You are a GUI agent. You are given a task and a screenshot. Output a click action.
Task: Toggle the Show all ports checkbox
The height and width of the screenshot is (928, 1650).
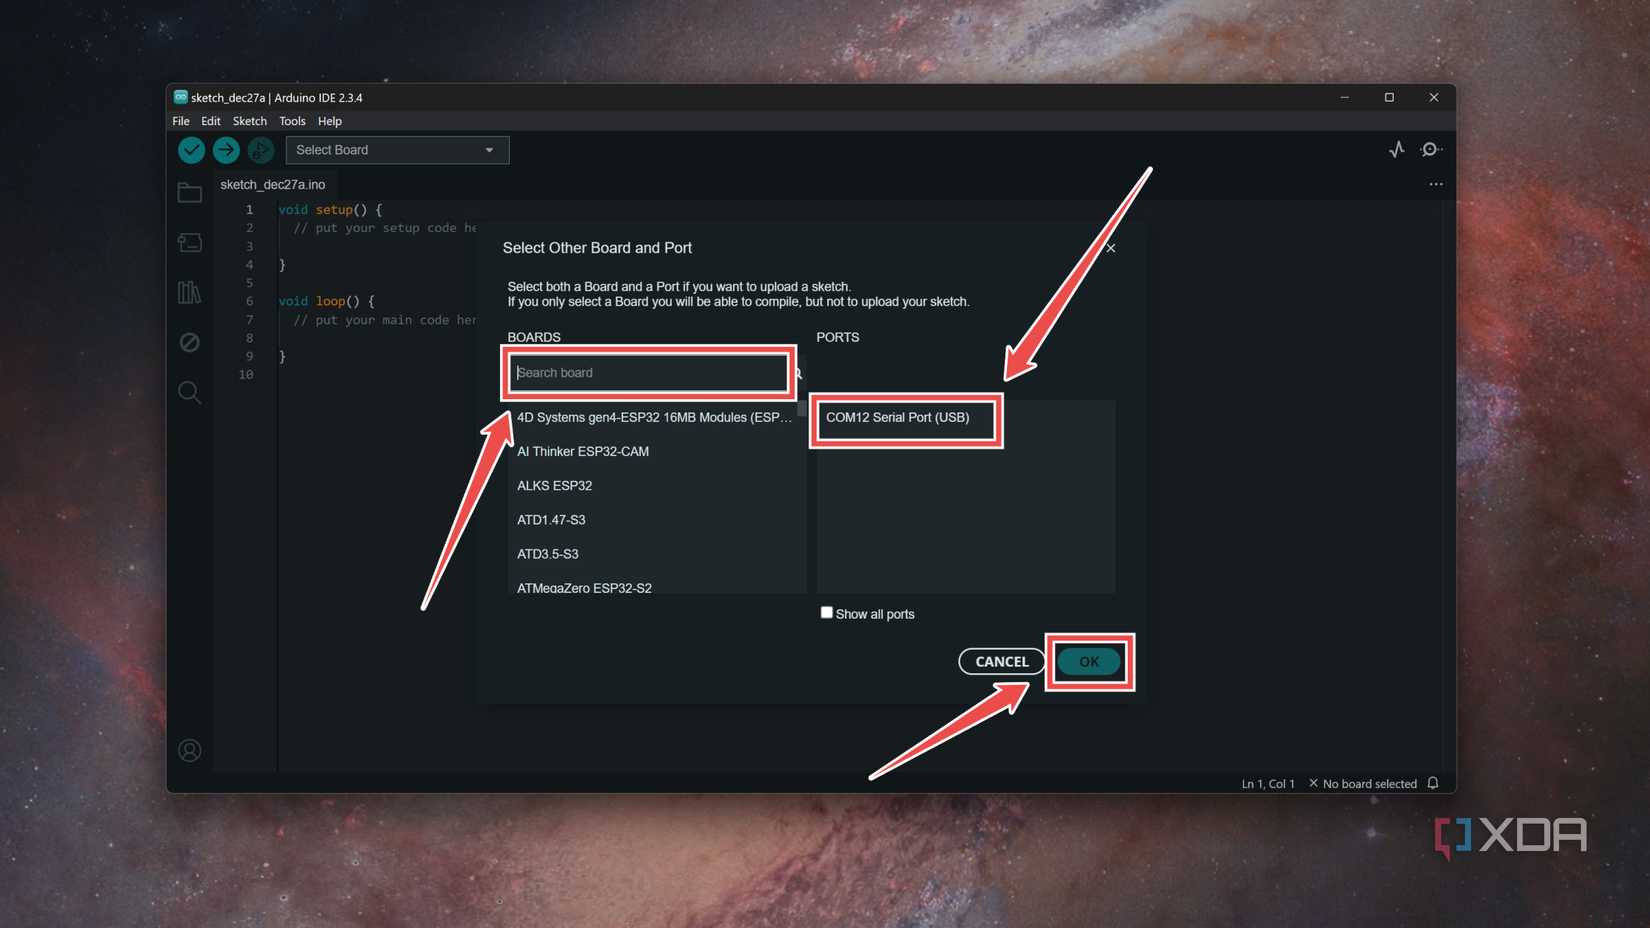826,613
